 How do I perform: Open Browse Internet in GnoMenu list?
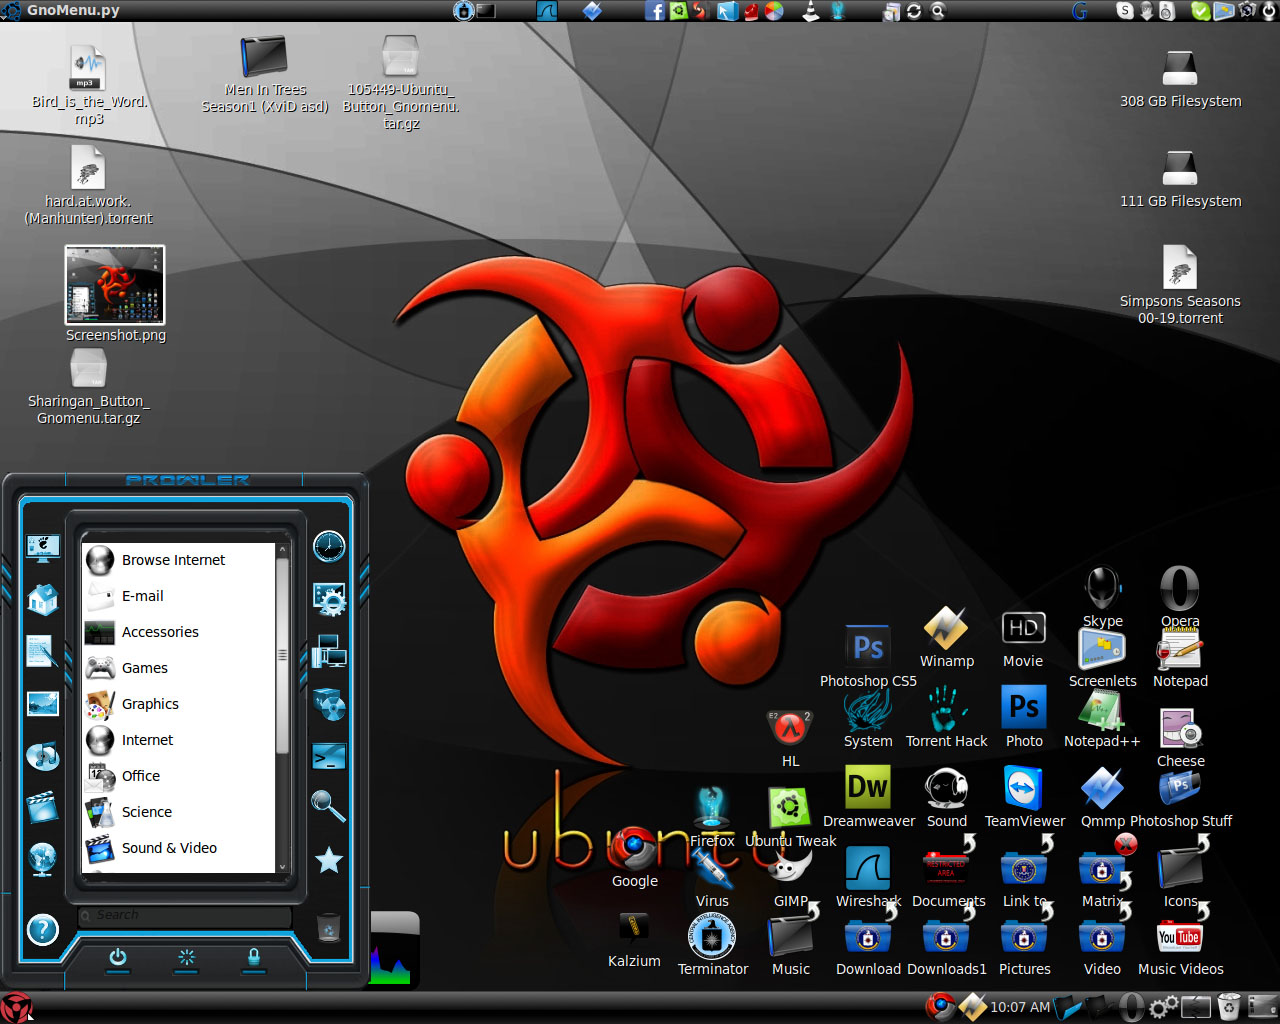pyautogui.click(x=178, y=560)
